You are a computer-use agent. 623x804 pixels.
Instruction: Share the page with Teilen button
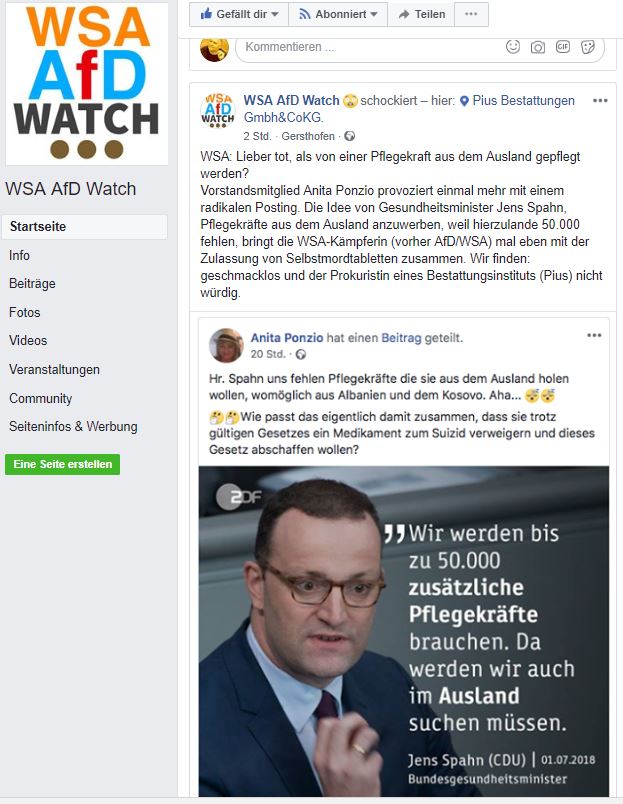click(x=421, y=14)
